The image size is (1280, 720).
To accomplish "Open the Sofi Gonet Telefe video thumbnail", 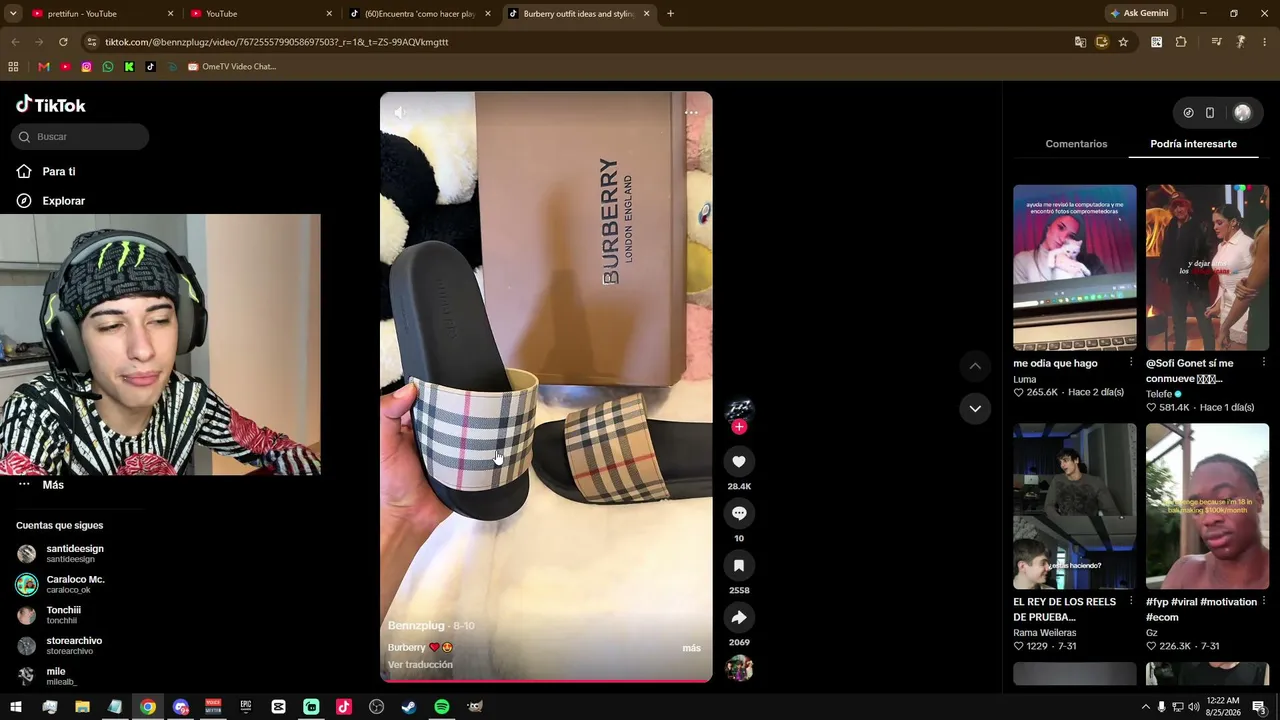I will click(x=1207, y=267).
